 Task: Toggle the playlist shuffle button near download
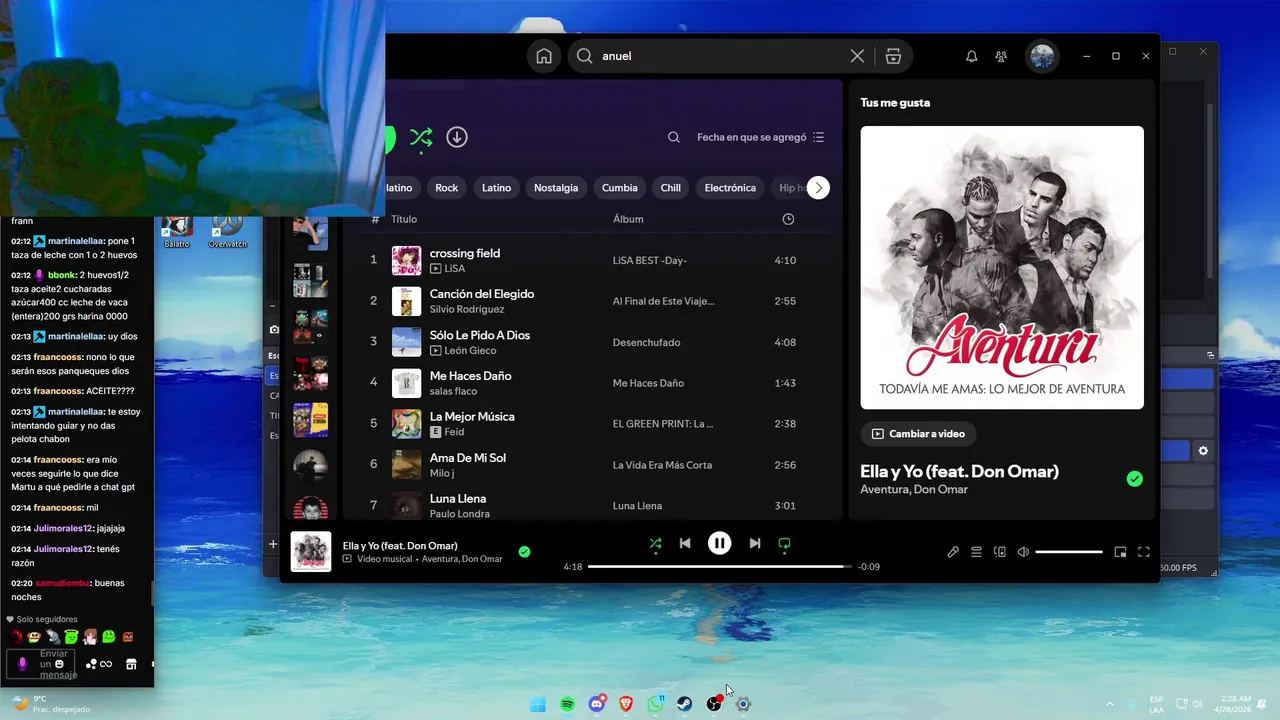click(x=421, y=138)
